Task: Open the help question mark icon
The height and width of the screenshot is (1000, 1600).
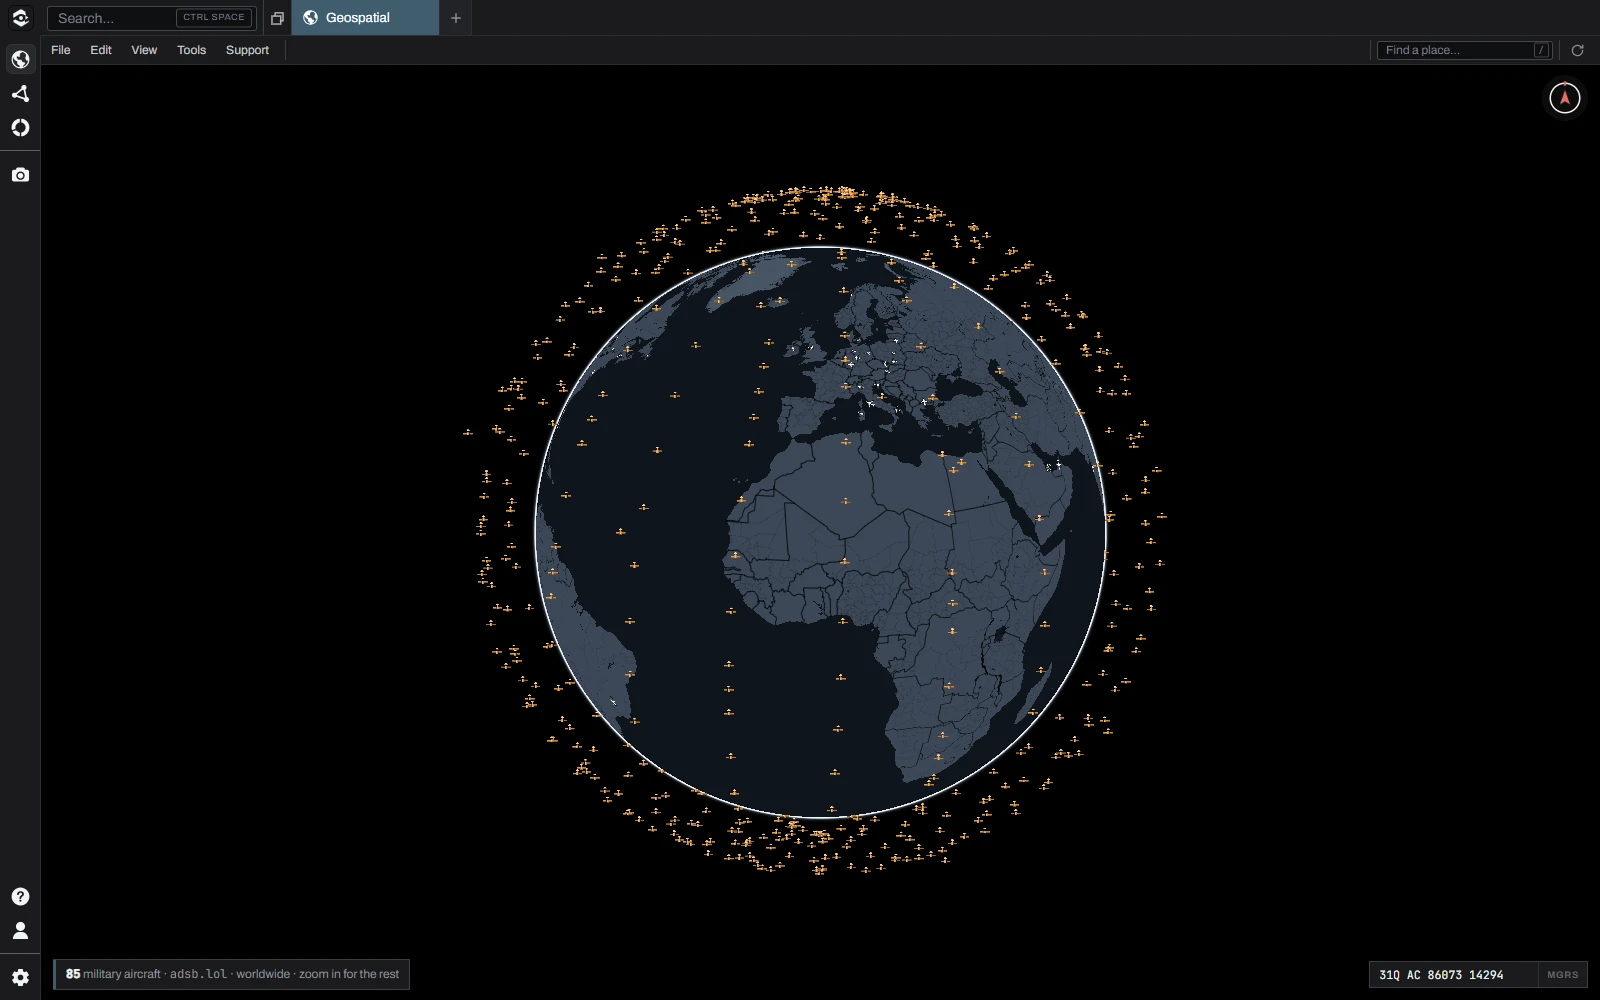Action: [20, 897]
